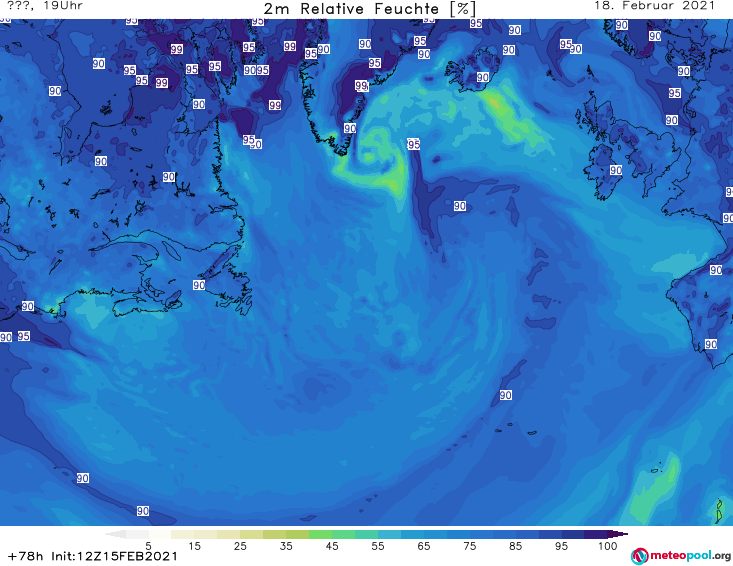This screenshot has width=733, height=566.
Task: Click the '100' label on the color scale
Action: (607, 546)
